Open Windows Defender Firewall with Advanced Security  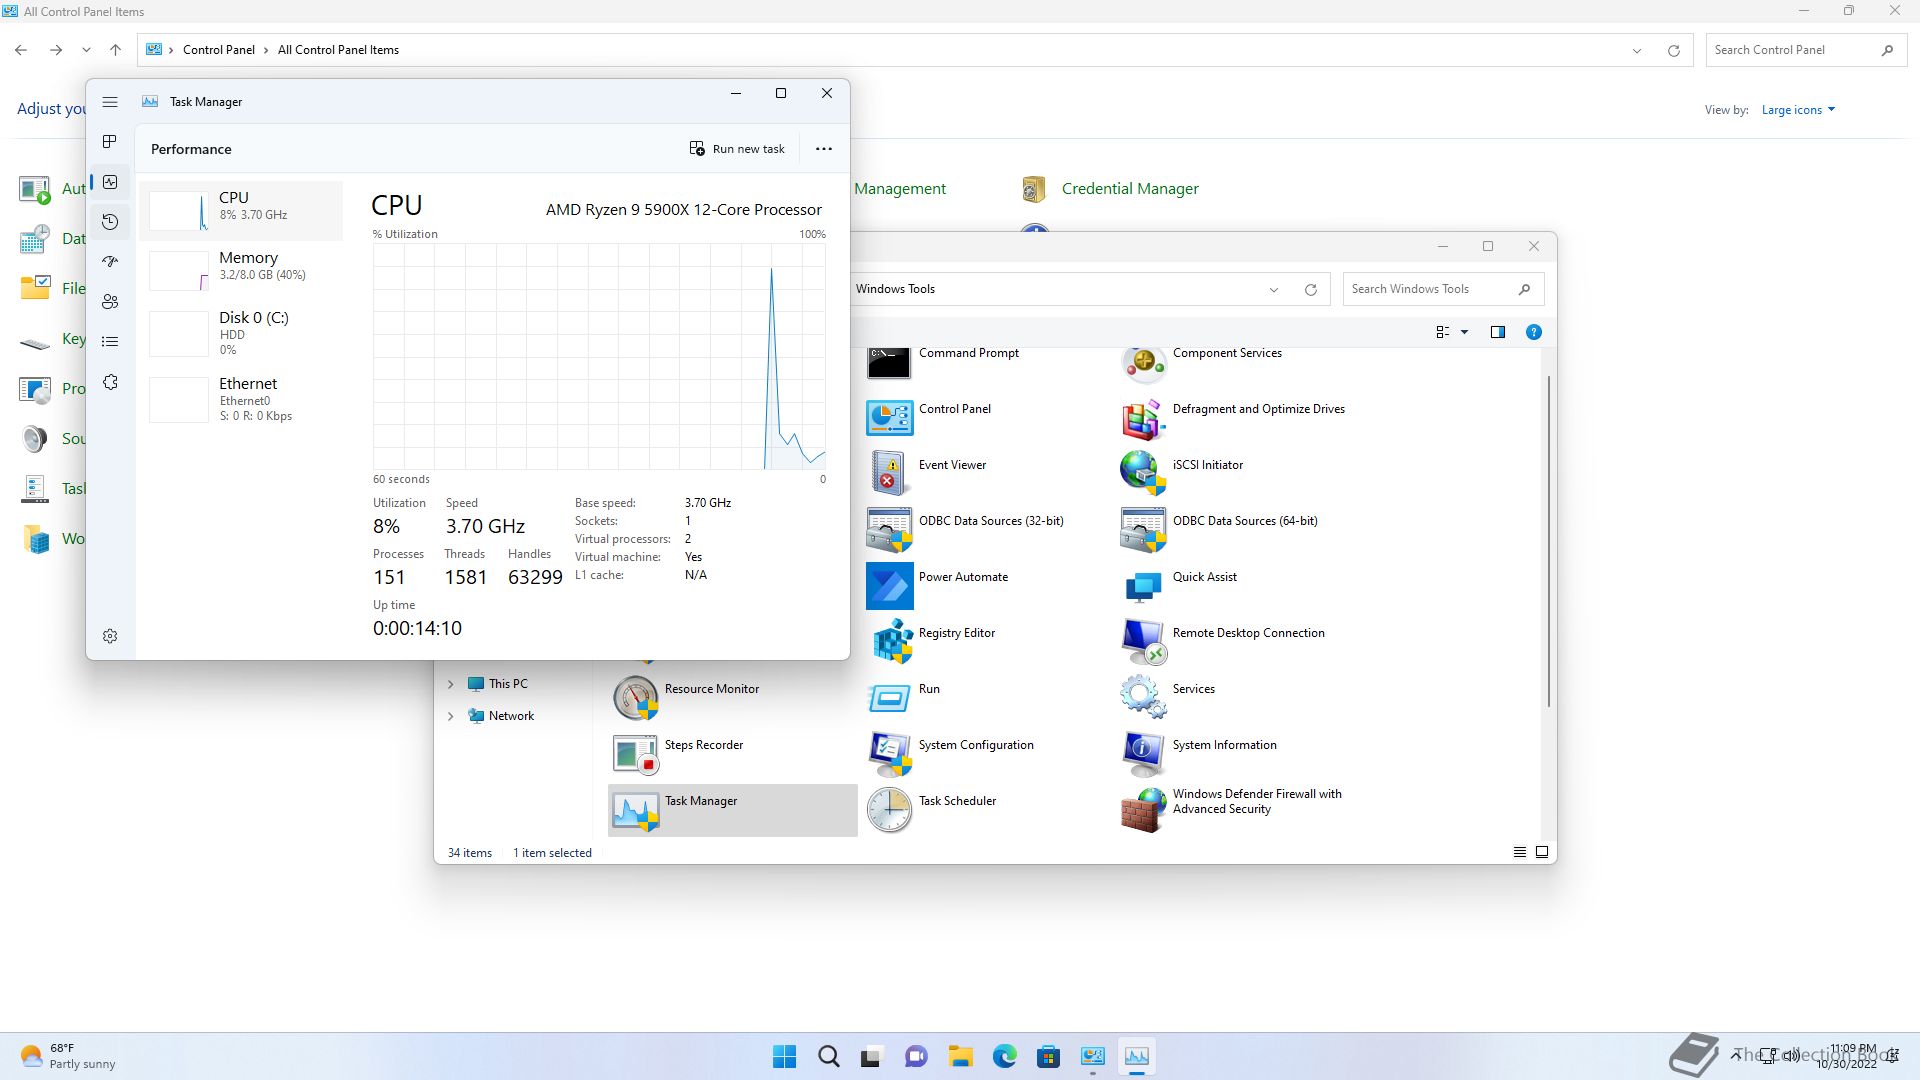1232,809
